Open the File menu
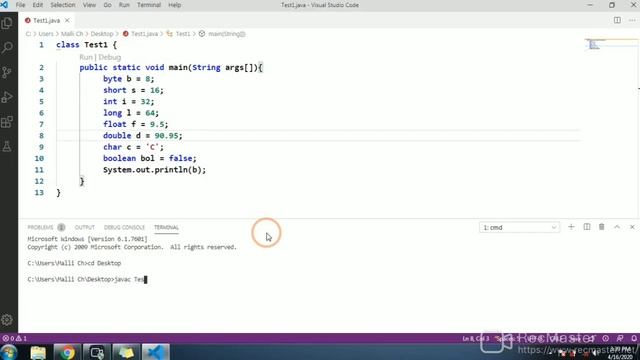The width and height of the screenshot is (640, 360). pos(20,5)
